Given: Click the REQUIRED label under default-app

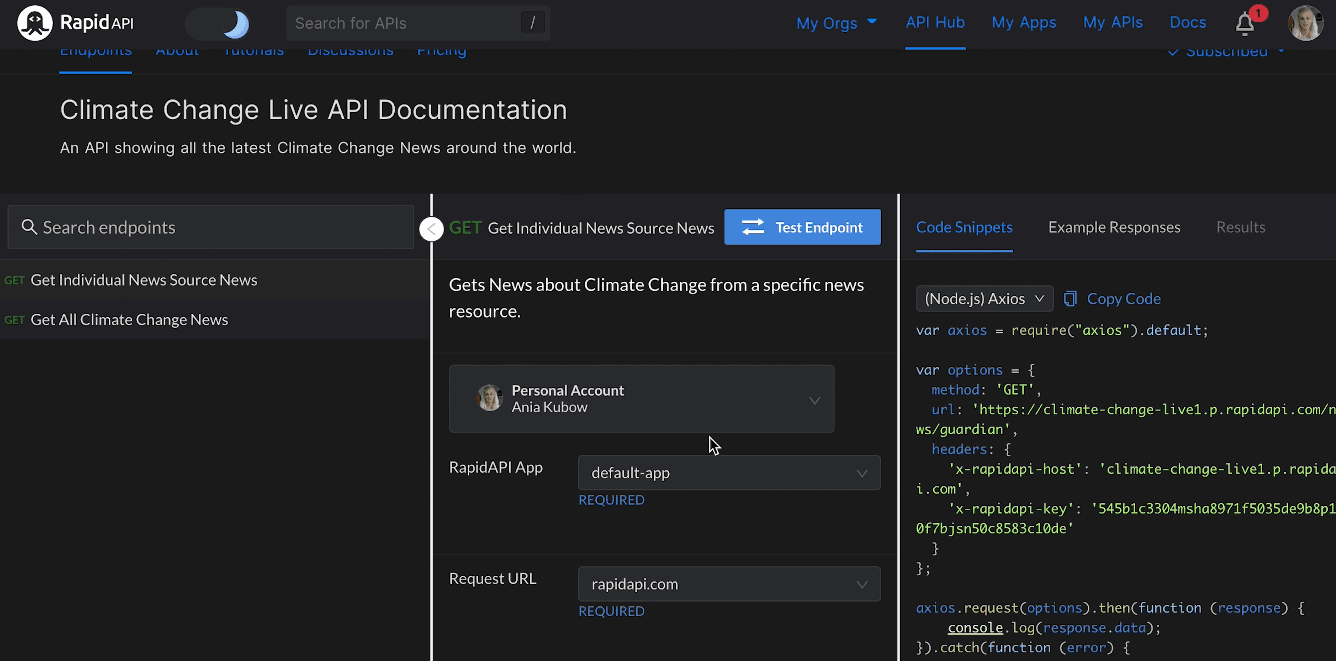Looking at the screenshot, I should (x=611, y=500).
